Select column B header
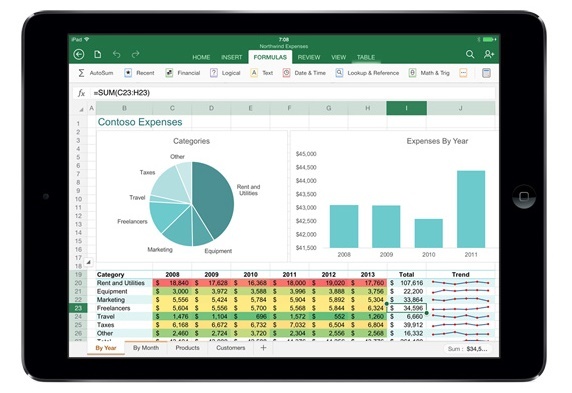This screenshot has width=572, height=393. [x=124, y=108]
